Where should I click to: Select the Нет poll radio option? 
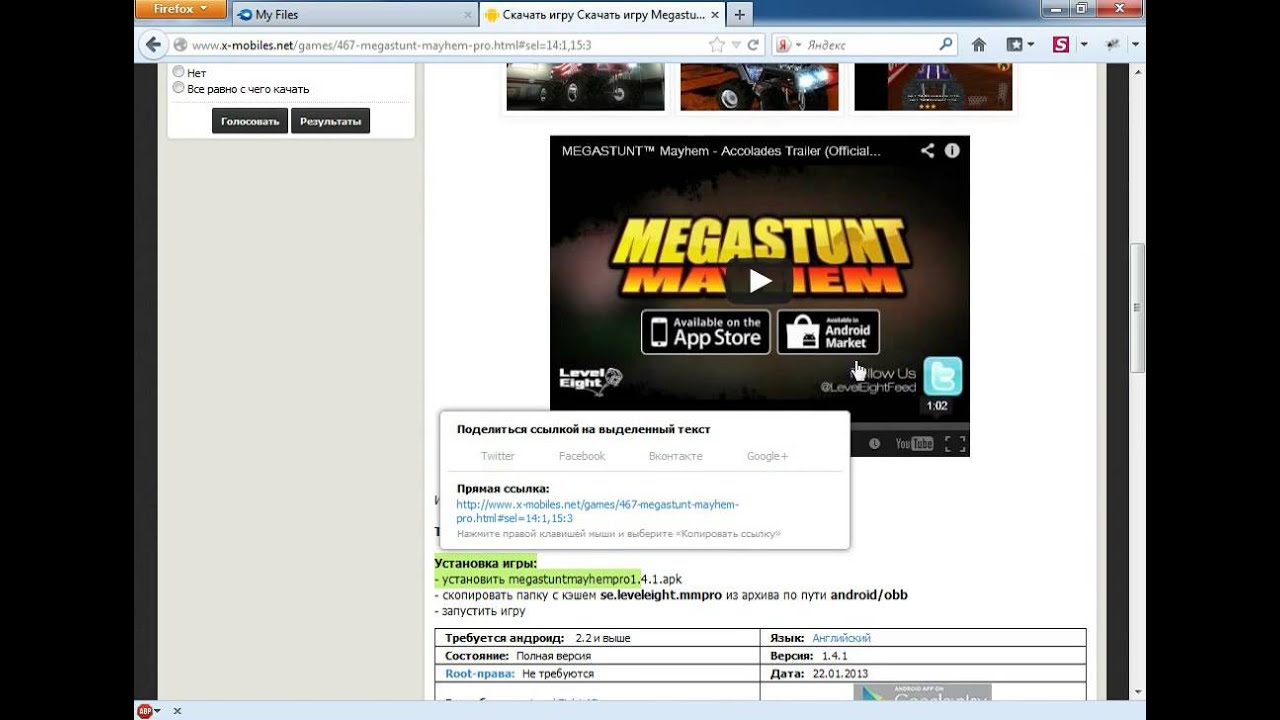pos(179,72)
